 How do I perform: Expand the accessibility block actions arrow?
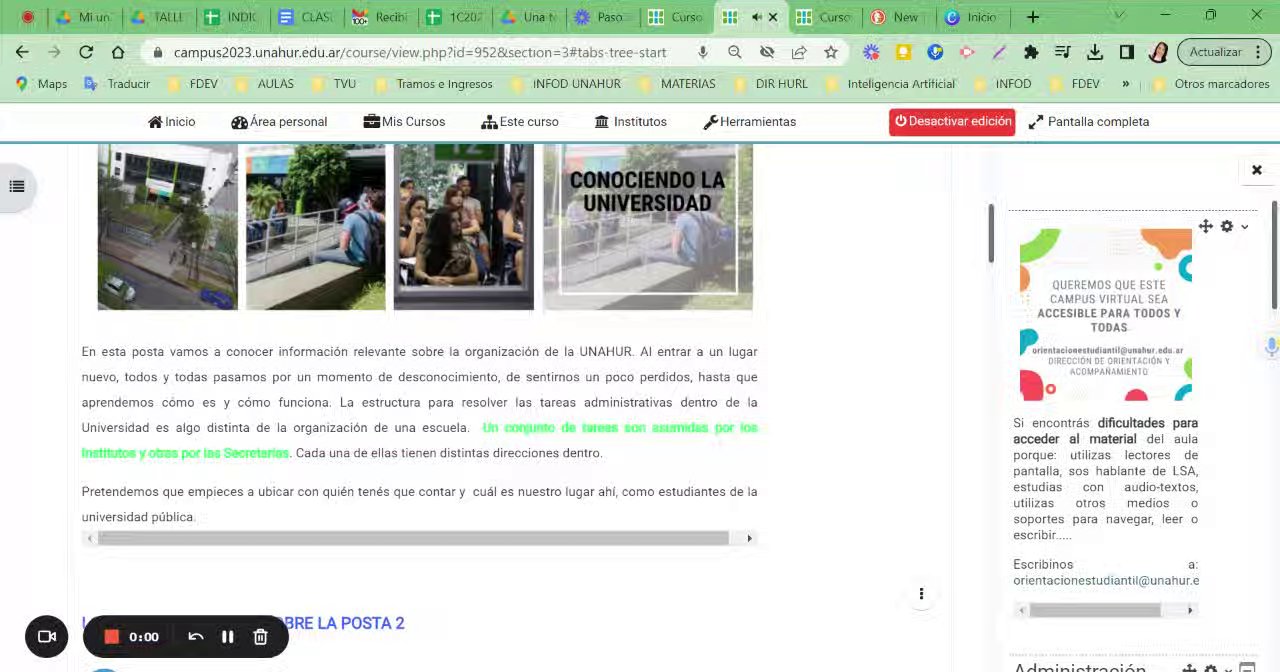tap(1245, 227)
